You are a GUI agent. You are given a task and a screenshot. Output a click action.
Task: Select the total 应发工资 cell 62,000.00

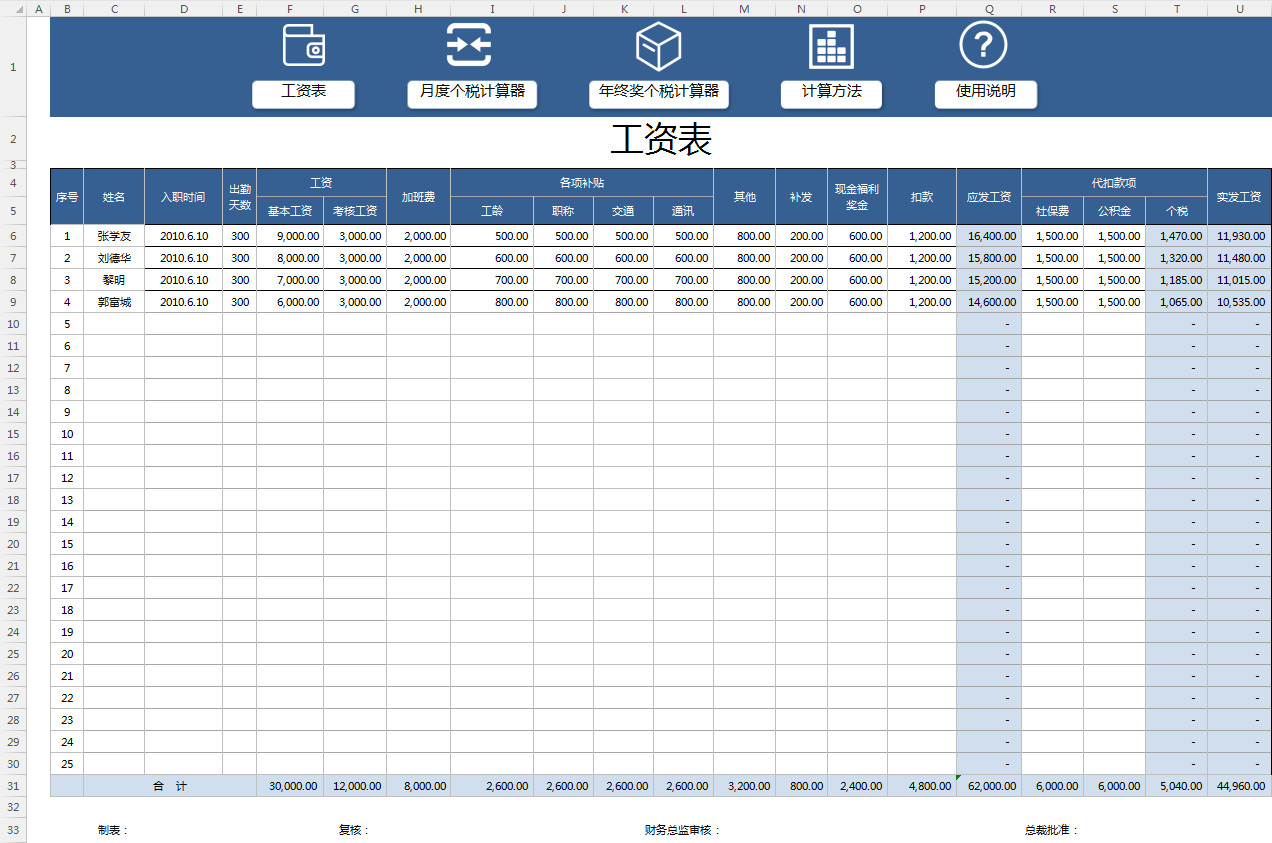tap(988, 786)
